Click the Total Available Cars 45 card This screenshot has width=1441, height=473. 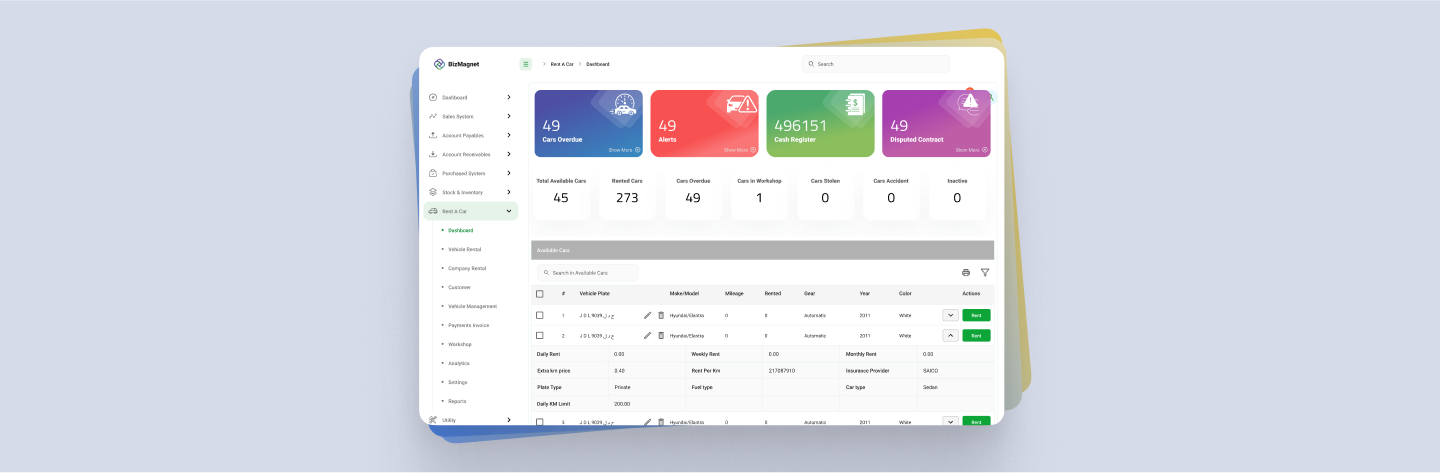pyautogui.click(x=561, y=196)
